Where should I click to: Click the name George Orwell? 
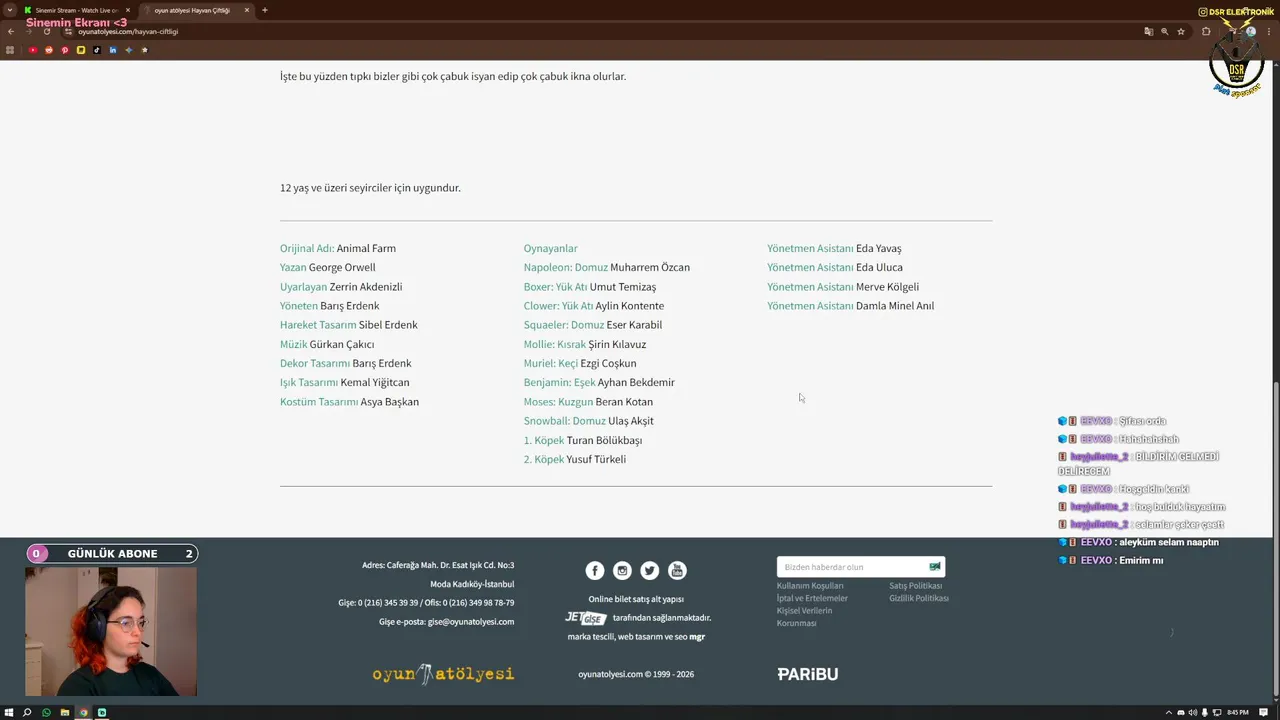pos(342,267)
